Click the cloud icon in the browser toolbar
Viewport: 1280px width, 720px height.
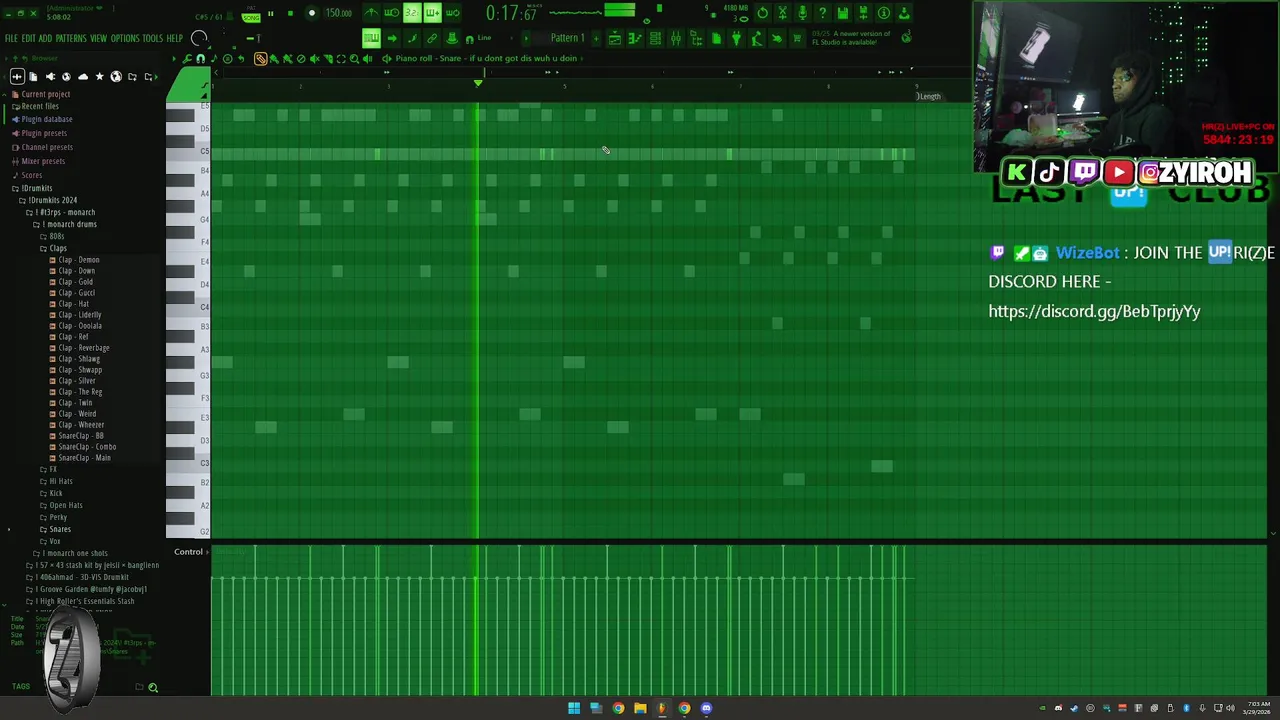tap(83, 77)
